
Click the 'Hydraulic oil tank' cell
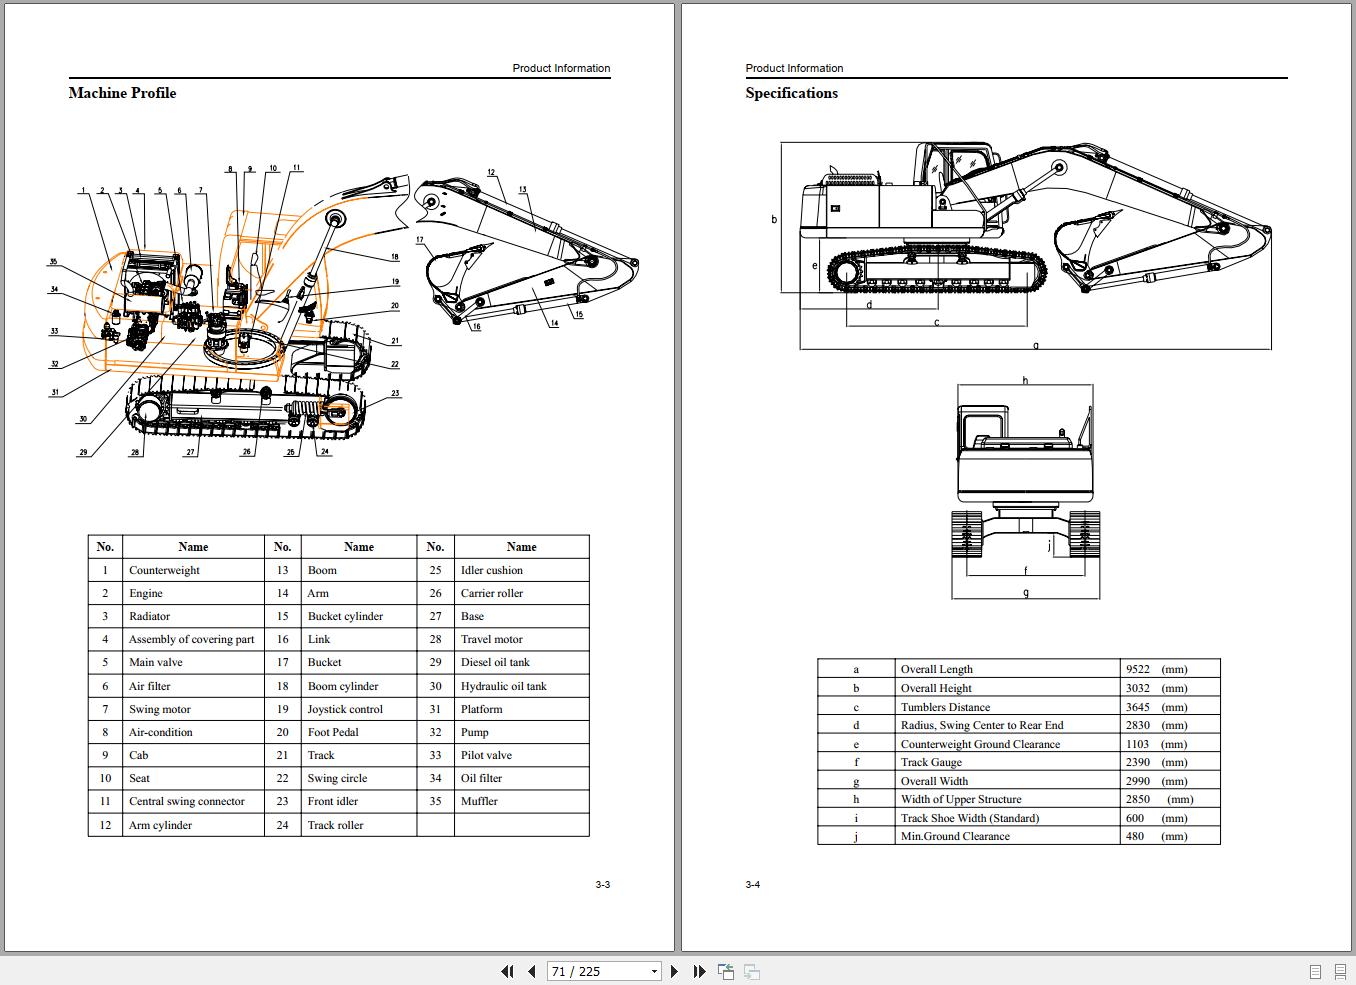tap(521, 686)
